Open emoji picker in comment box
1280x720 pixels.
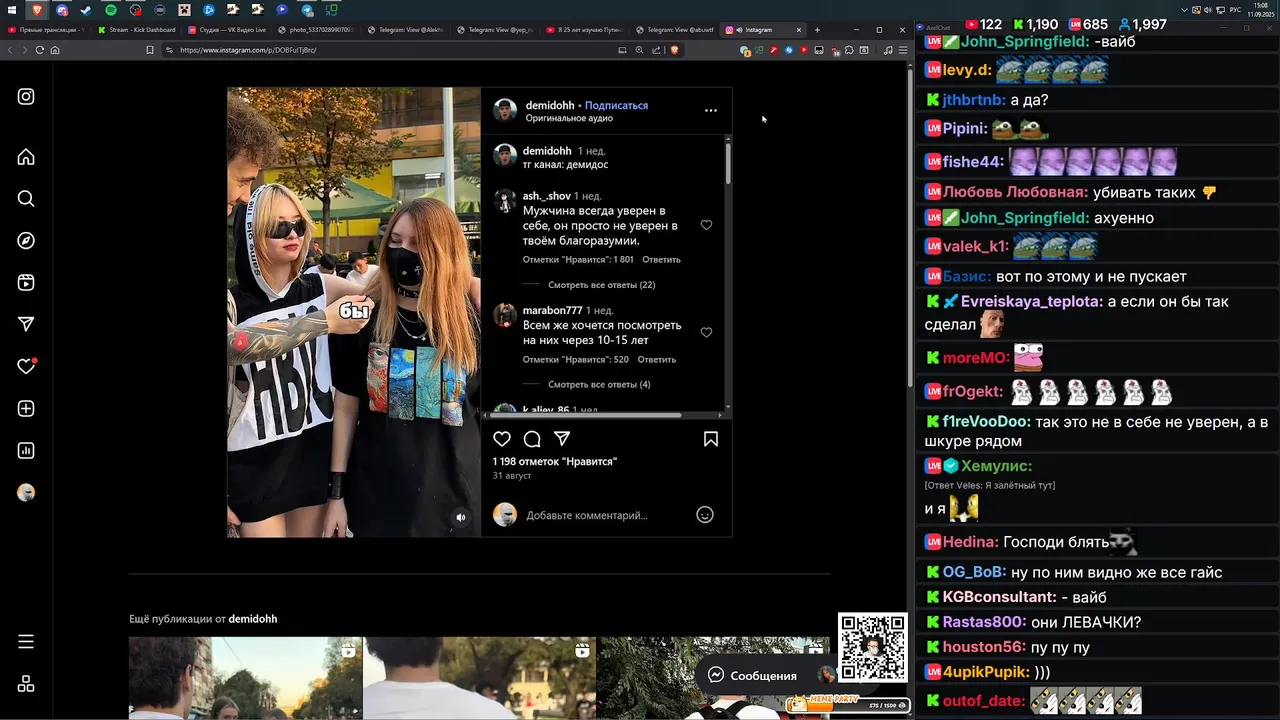pyautogui.click(x=705, y=515)
